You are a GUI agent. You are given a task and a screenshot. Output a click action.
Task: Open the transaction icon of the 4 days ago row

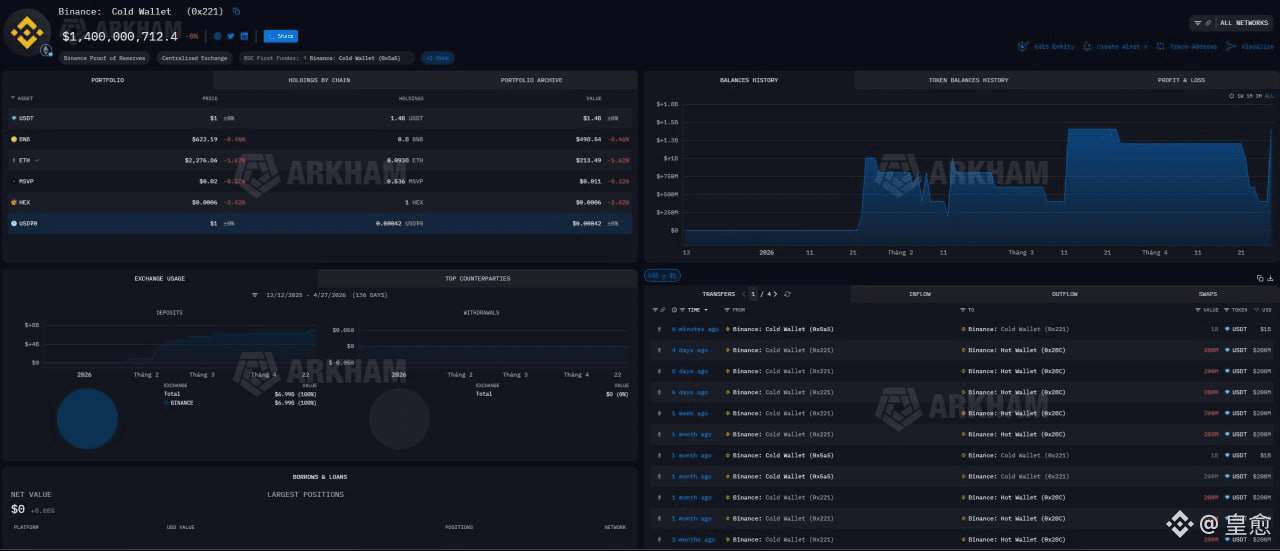coord(658,350)
